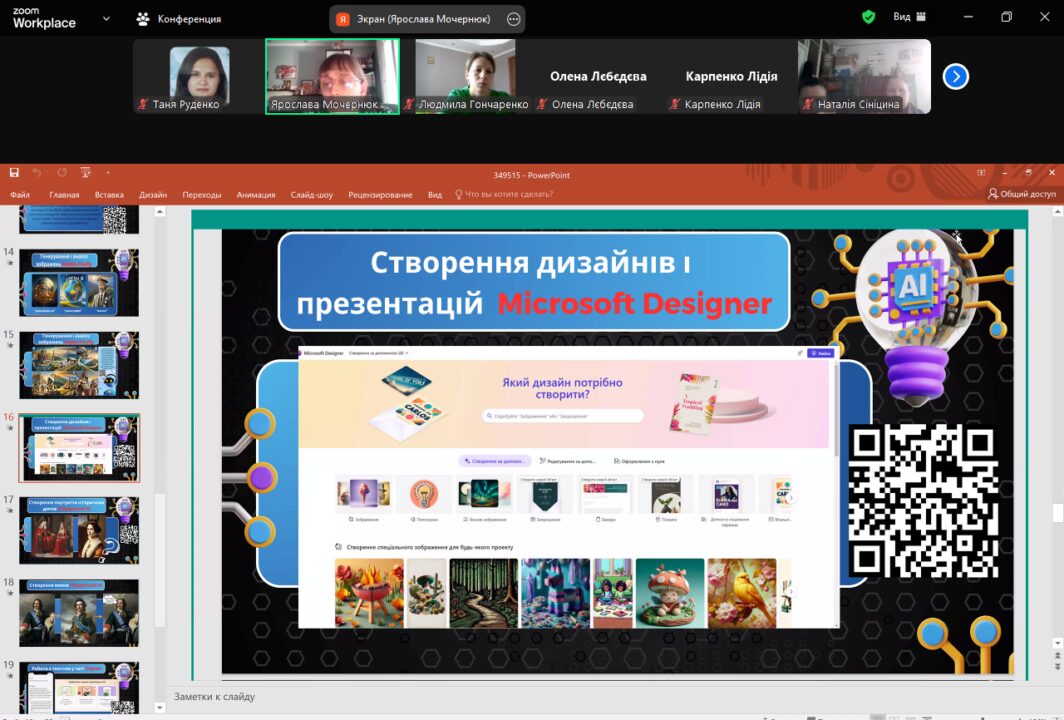Switch to the Анимация ribbon tab
Screen dimensions: 1064x720
click(256, 195)
